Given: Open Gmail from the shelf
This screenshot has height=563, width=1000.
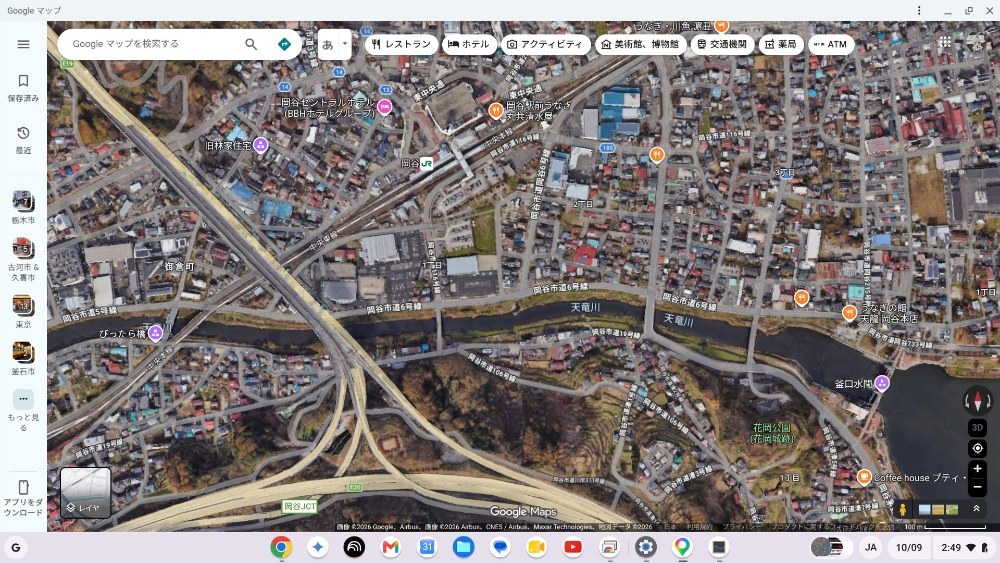Looking at the screenshot, I should point(390,547).
